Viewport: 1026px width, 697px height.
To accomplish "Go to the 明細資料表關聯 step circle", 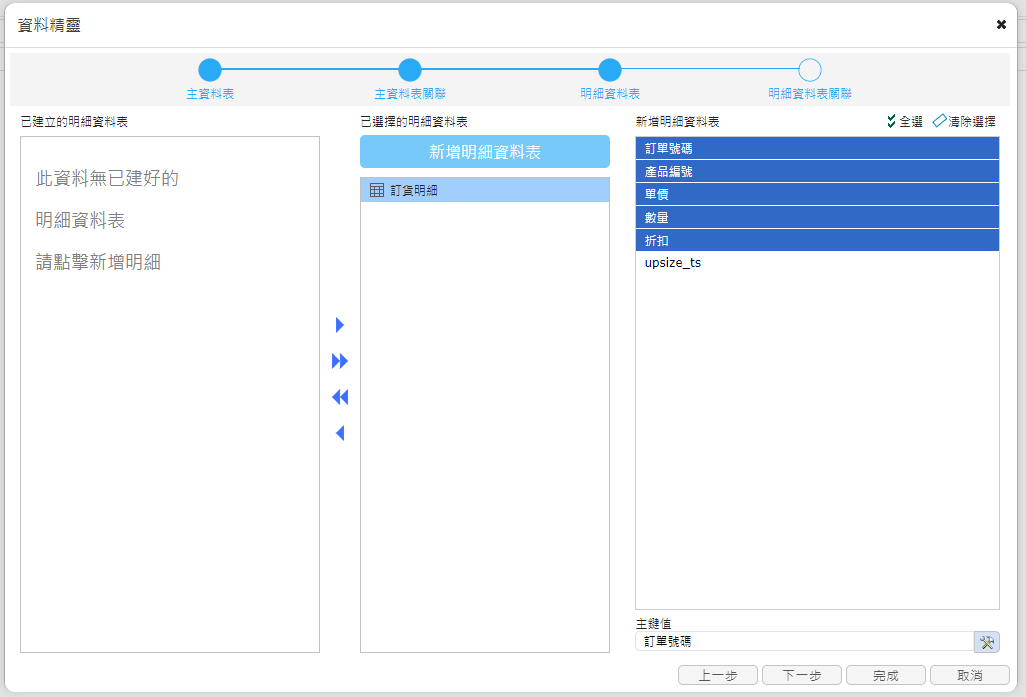I will point(810,69).
